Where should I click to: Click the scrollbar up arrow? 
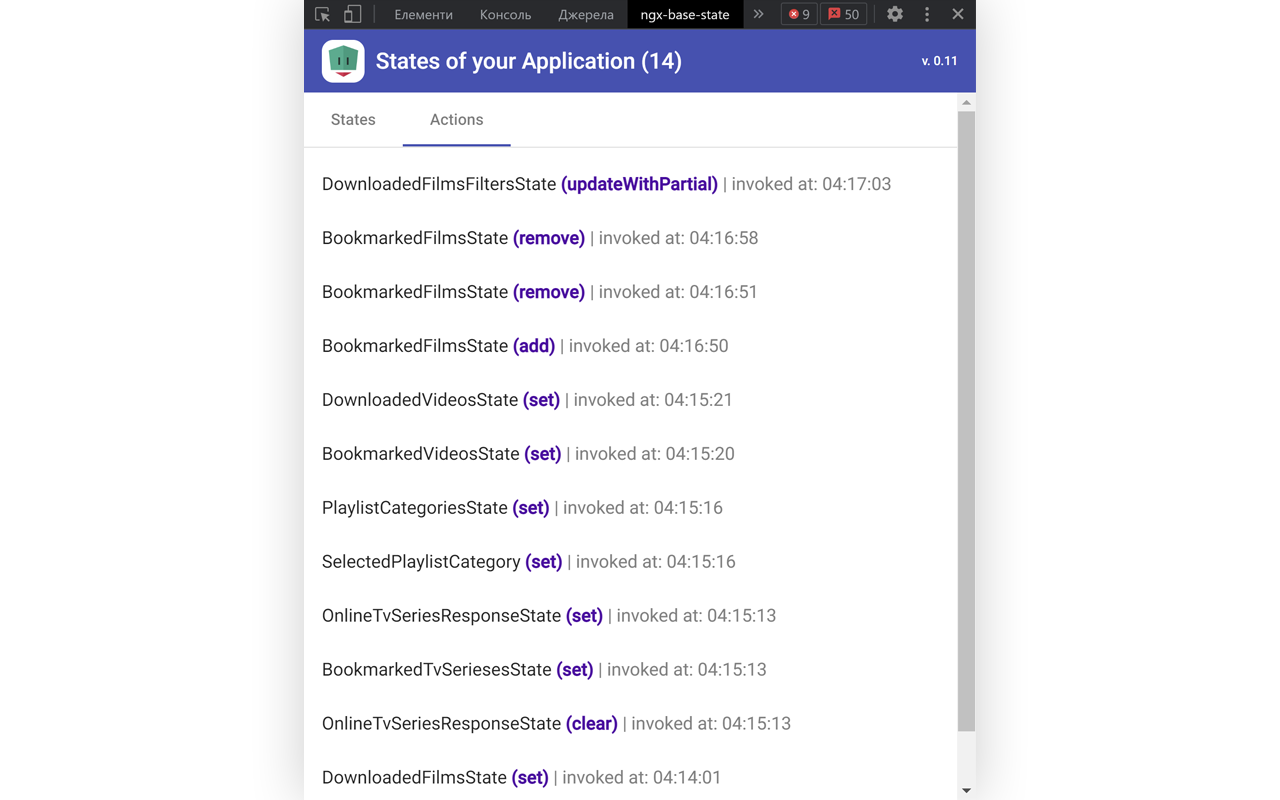[x=966, y=102]
